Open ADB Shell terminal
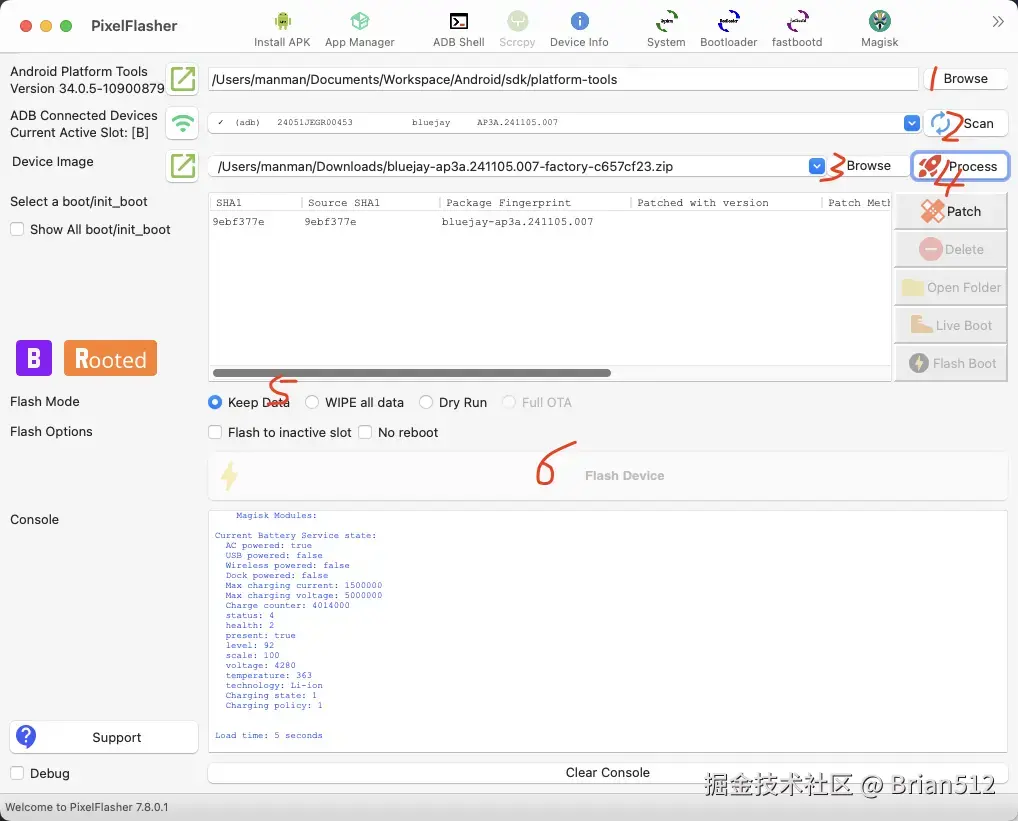Screen dimensions: 1018x821 pos(458,30)
